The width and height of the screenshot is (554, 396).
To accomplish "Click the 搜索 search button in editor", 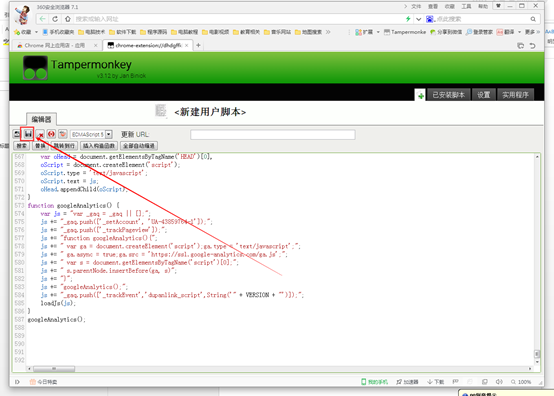I will [22, 146].
